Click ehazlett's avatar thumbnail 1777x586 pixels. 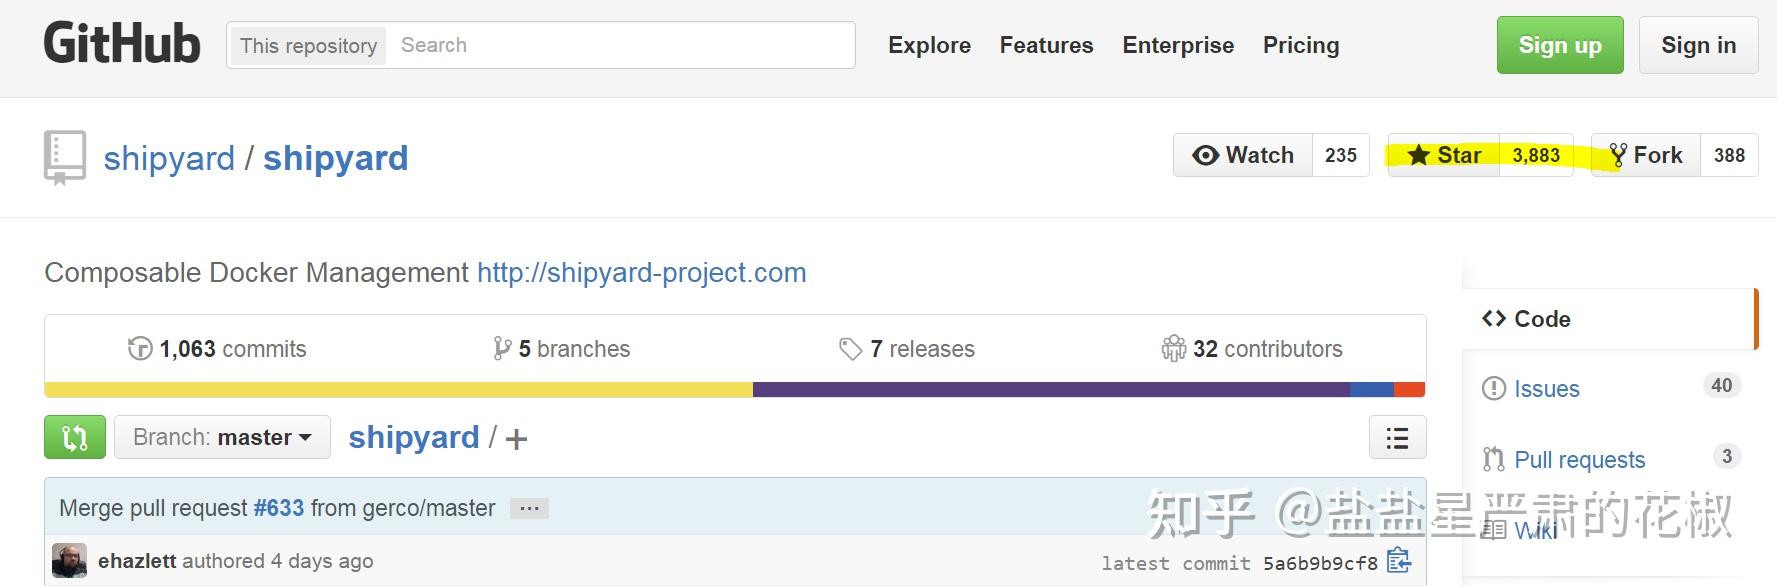tap(69, 561)
